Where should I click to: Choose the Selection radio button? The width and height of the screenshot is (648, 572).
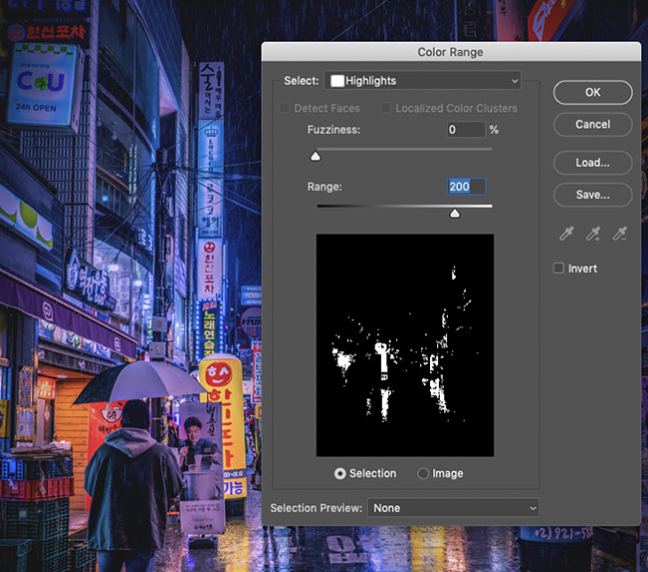click(x=341, y=473)
